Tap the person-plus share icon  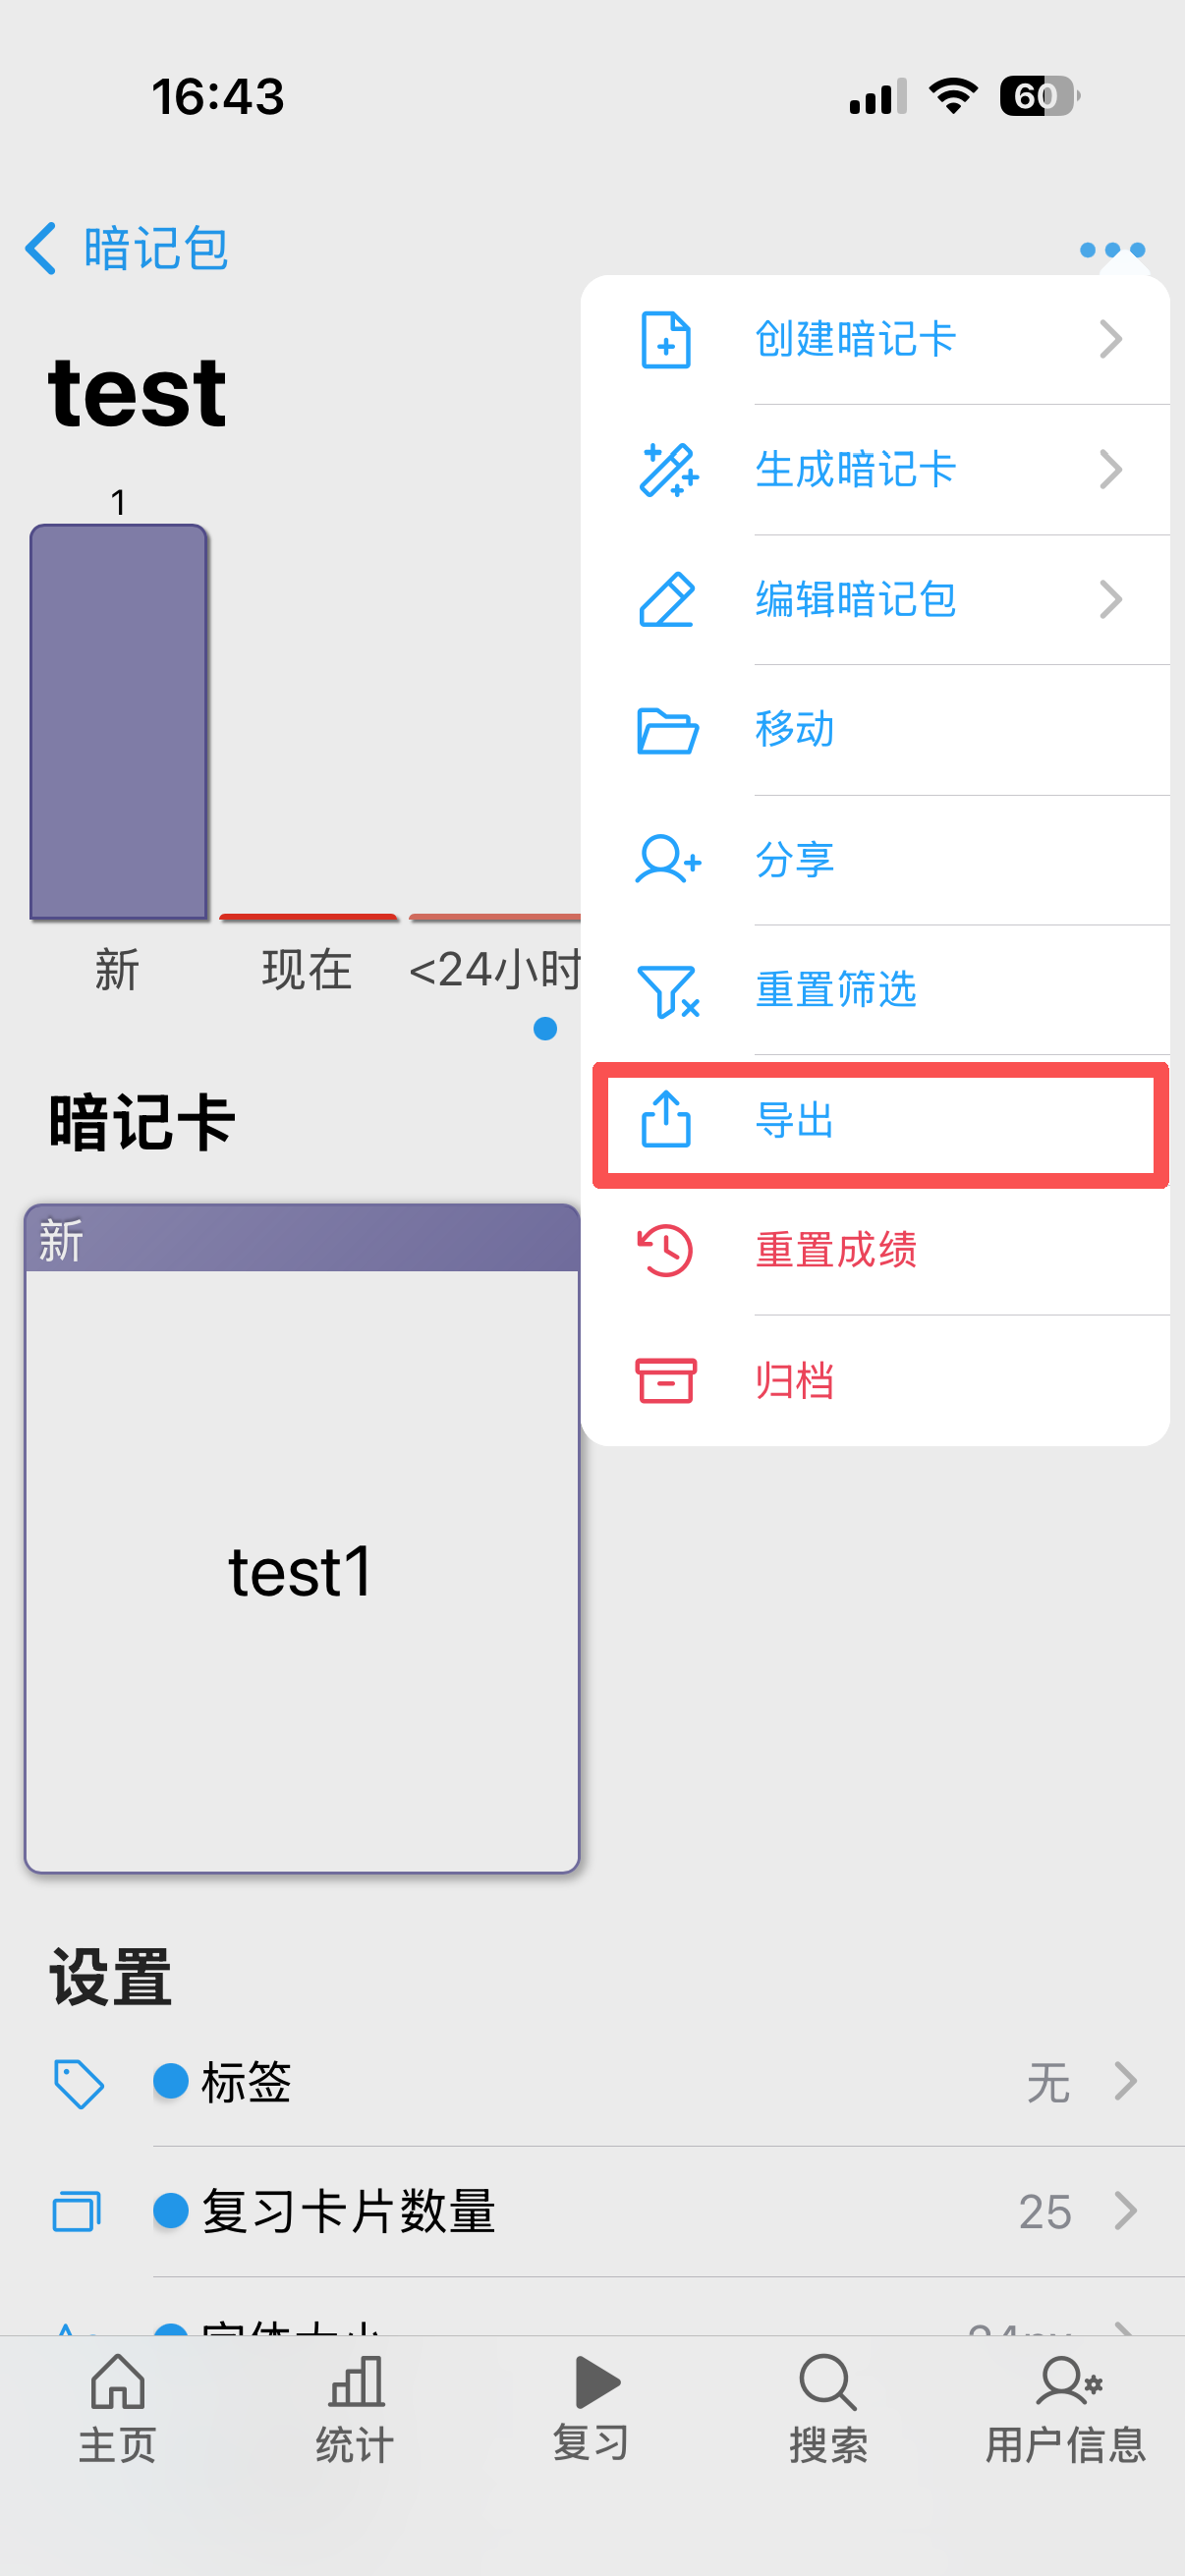[668, 860]
